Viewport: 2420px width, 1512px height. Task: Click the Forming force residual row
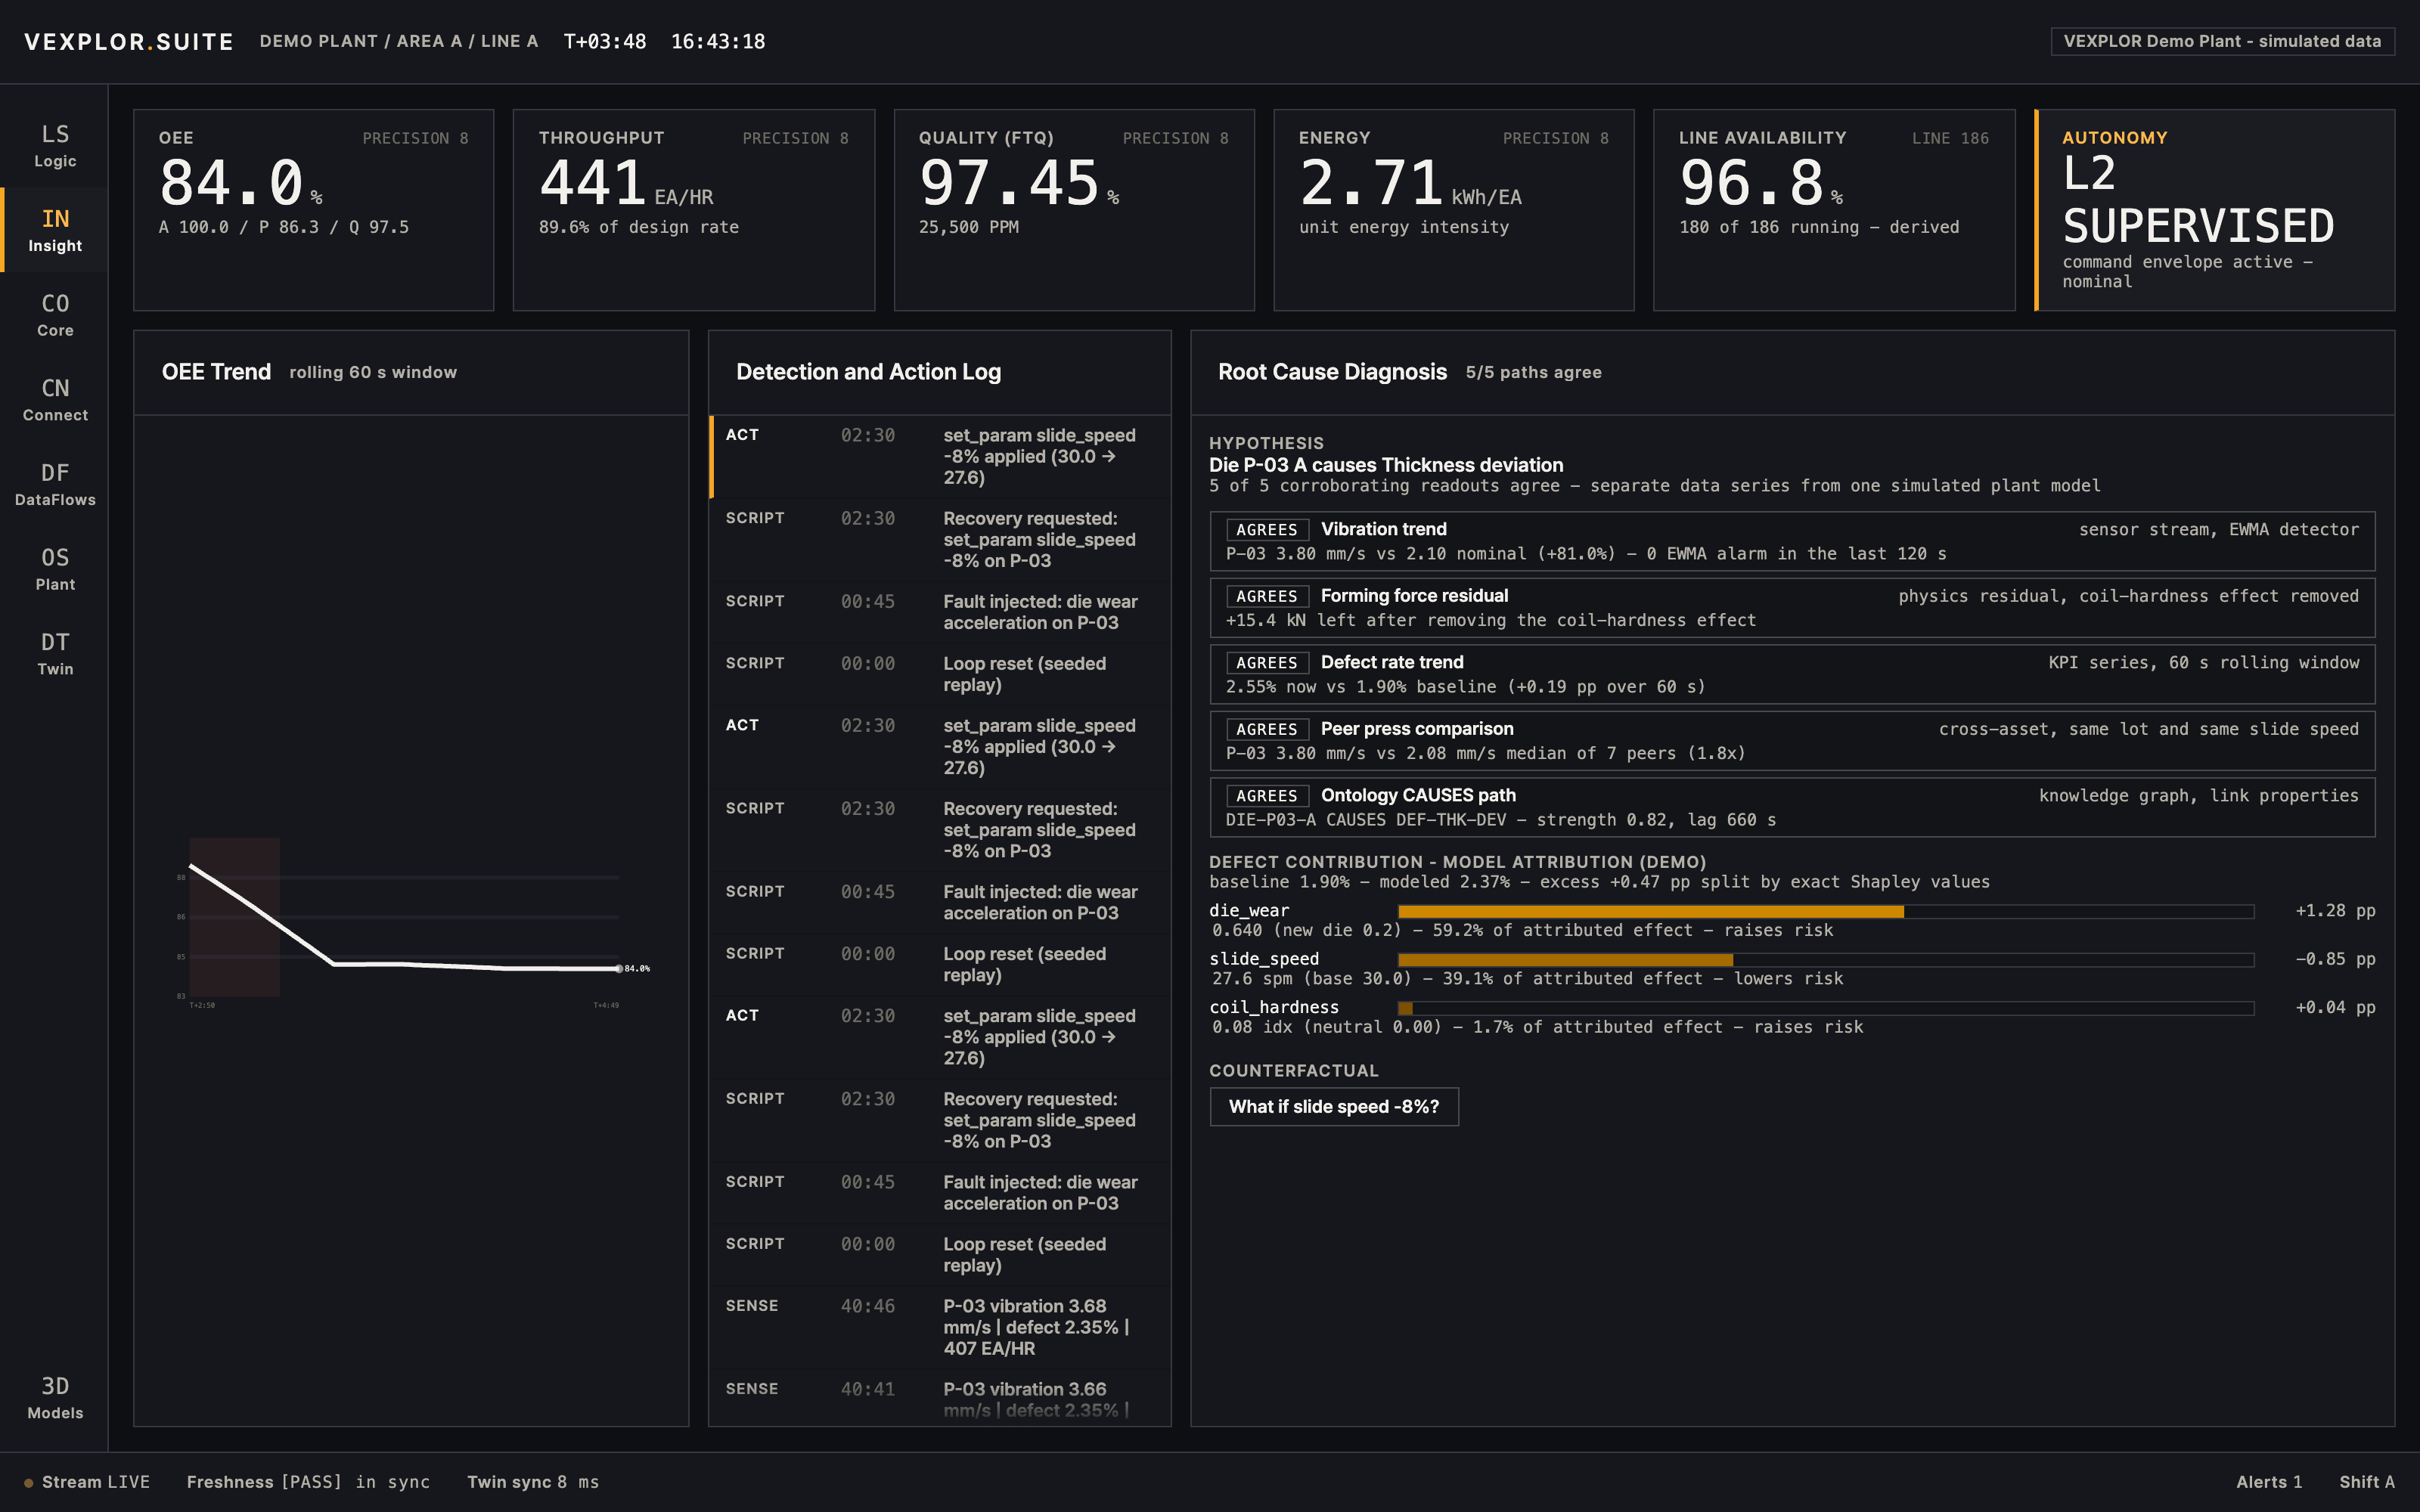(x=1792, y=607)
